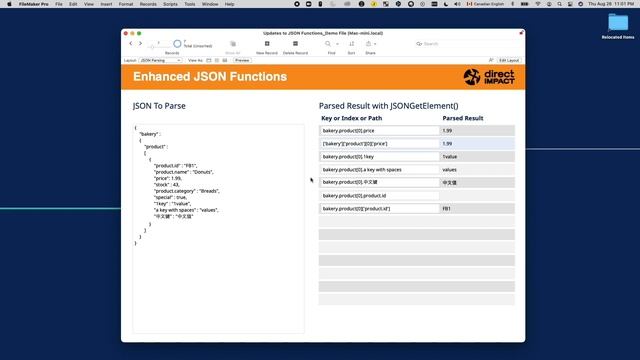
Task: Click the FB1 parsed result cell
Action: (477, 209)
